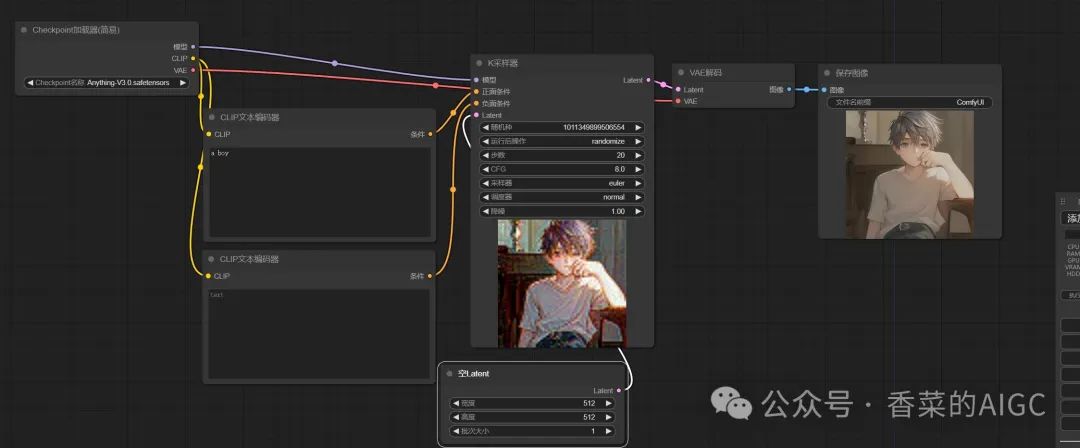
Task: Select previous 采样器 with its left arrow
Action: tap(485, 183)
